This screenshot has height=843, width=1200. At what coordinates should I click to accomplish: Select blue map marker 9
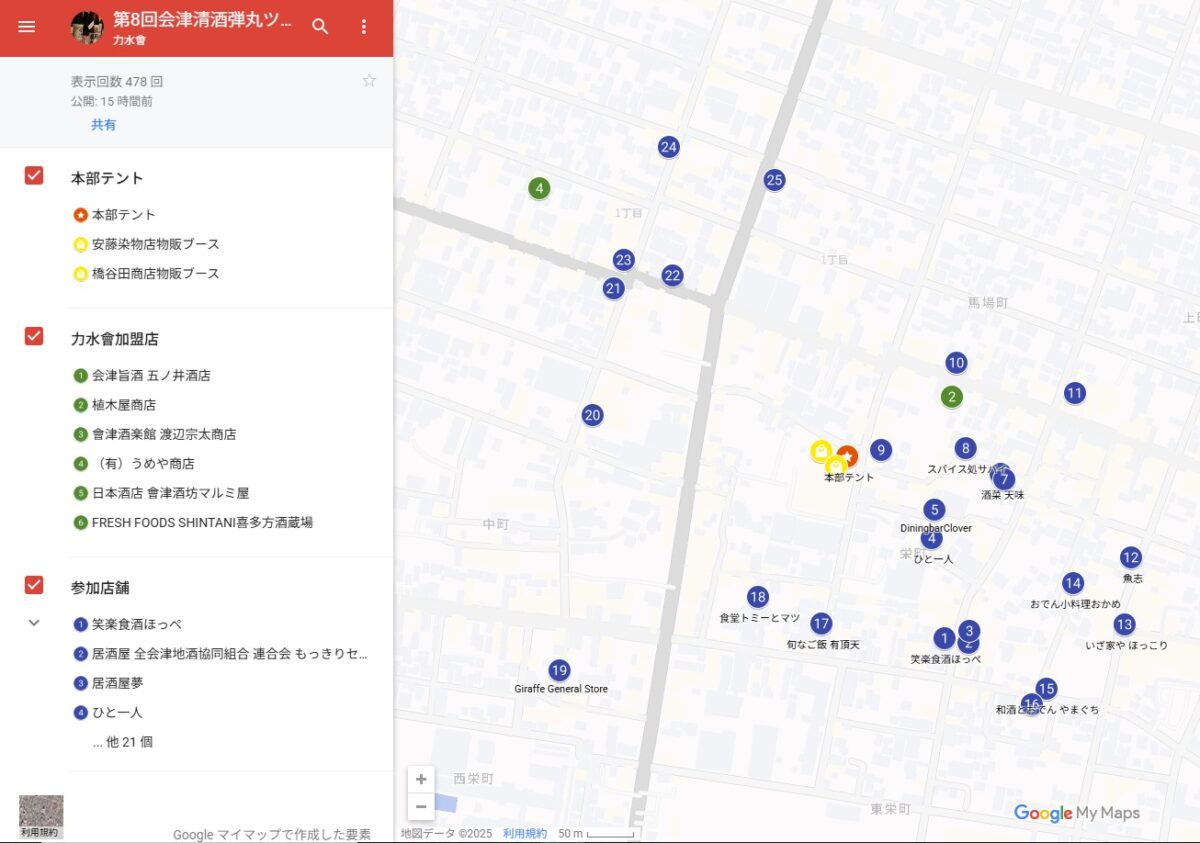click(881, 450)
